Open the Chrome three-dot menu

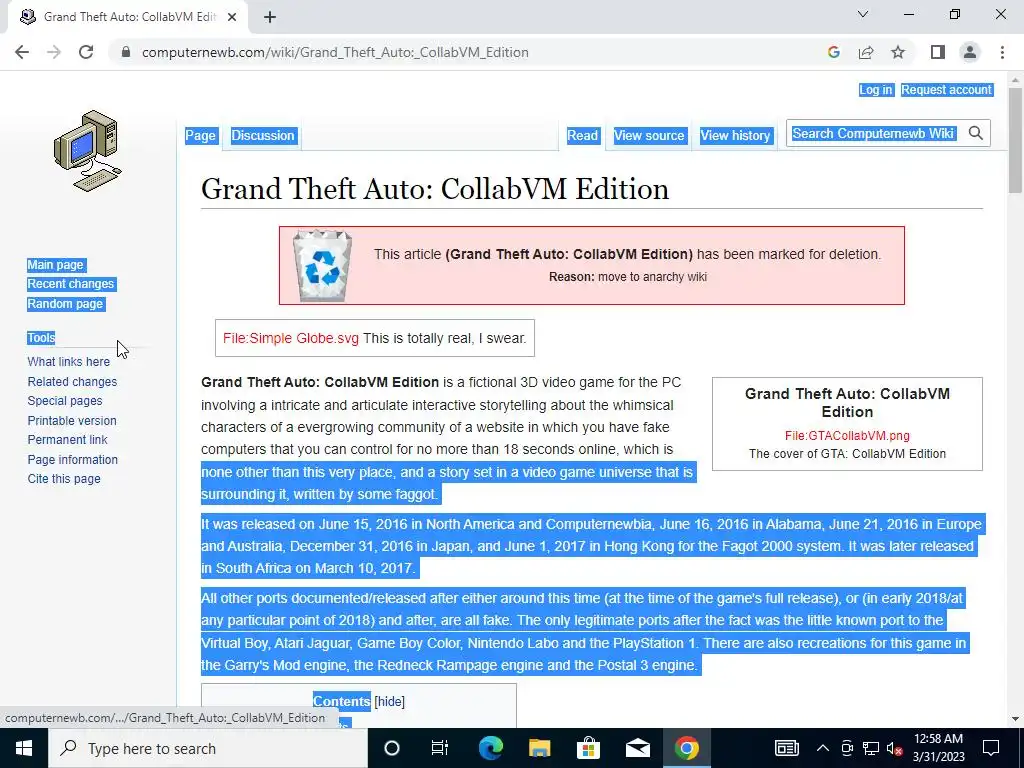[x=1002, y=52]
